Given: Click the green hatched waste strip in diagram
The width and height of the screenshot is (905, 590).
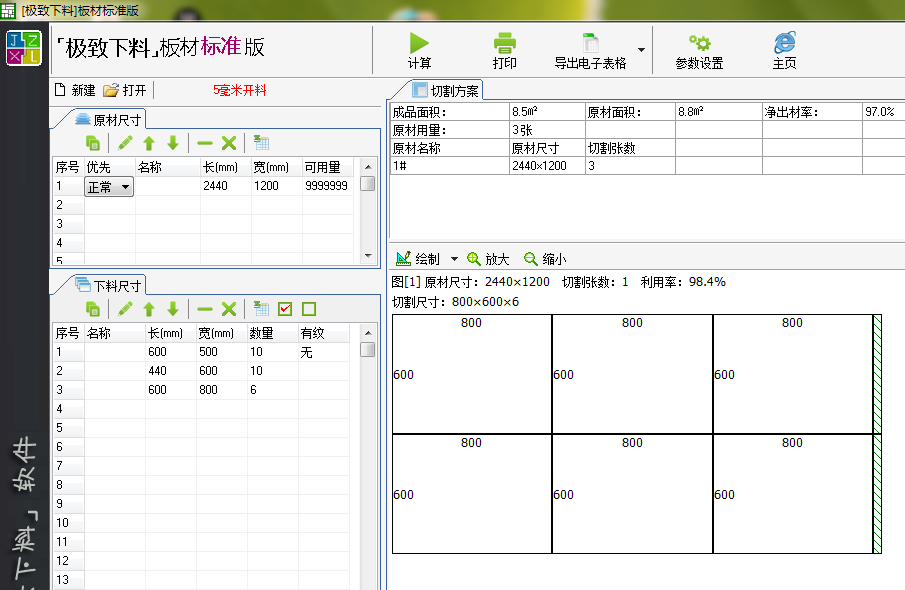Looking at the screenshot, I should coord(877,434).
